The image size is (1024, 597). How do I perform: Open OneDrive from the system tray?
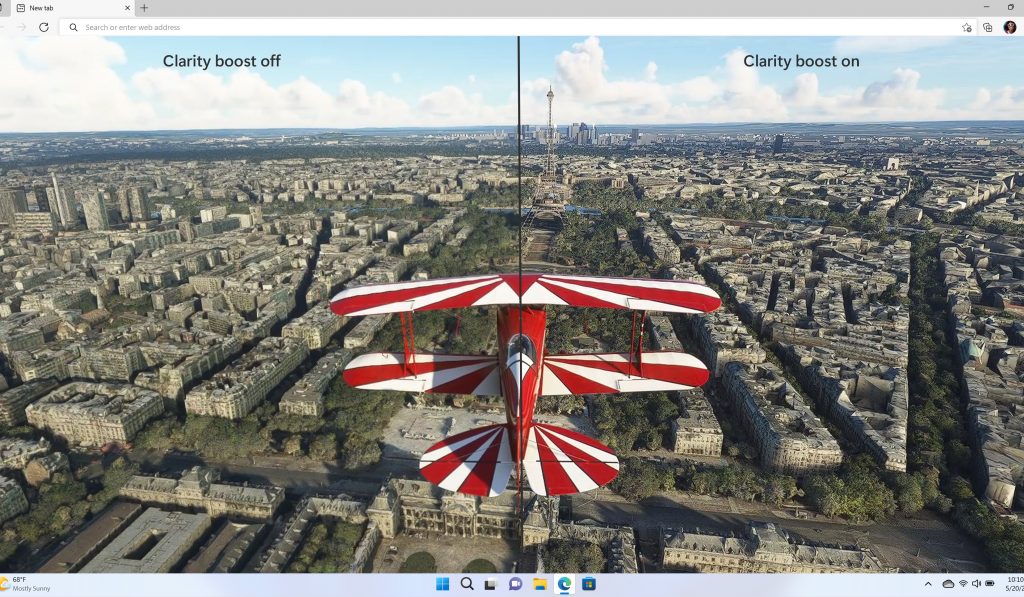[947, 583]
